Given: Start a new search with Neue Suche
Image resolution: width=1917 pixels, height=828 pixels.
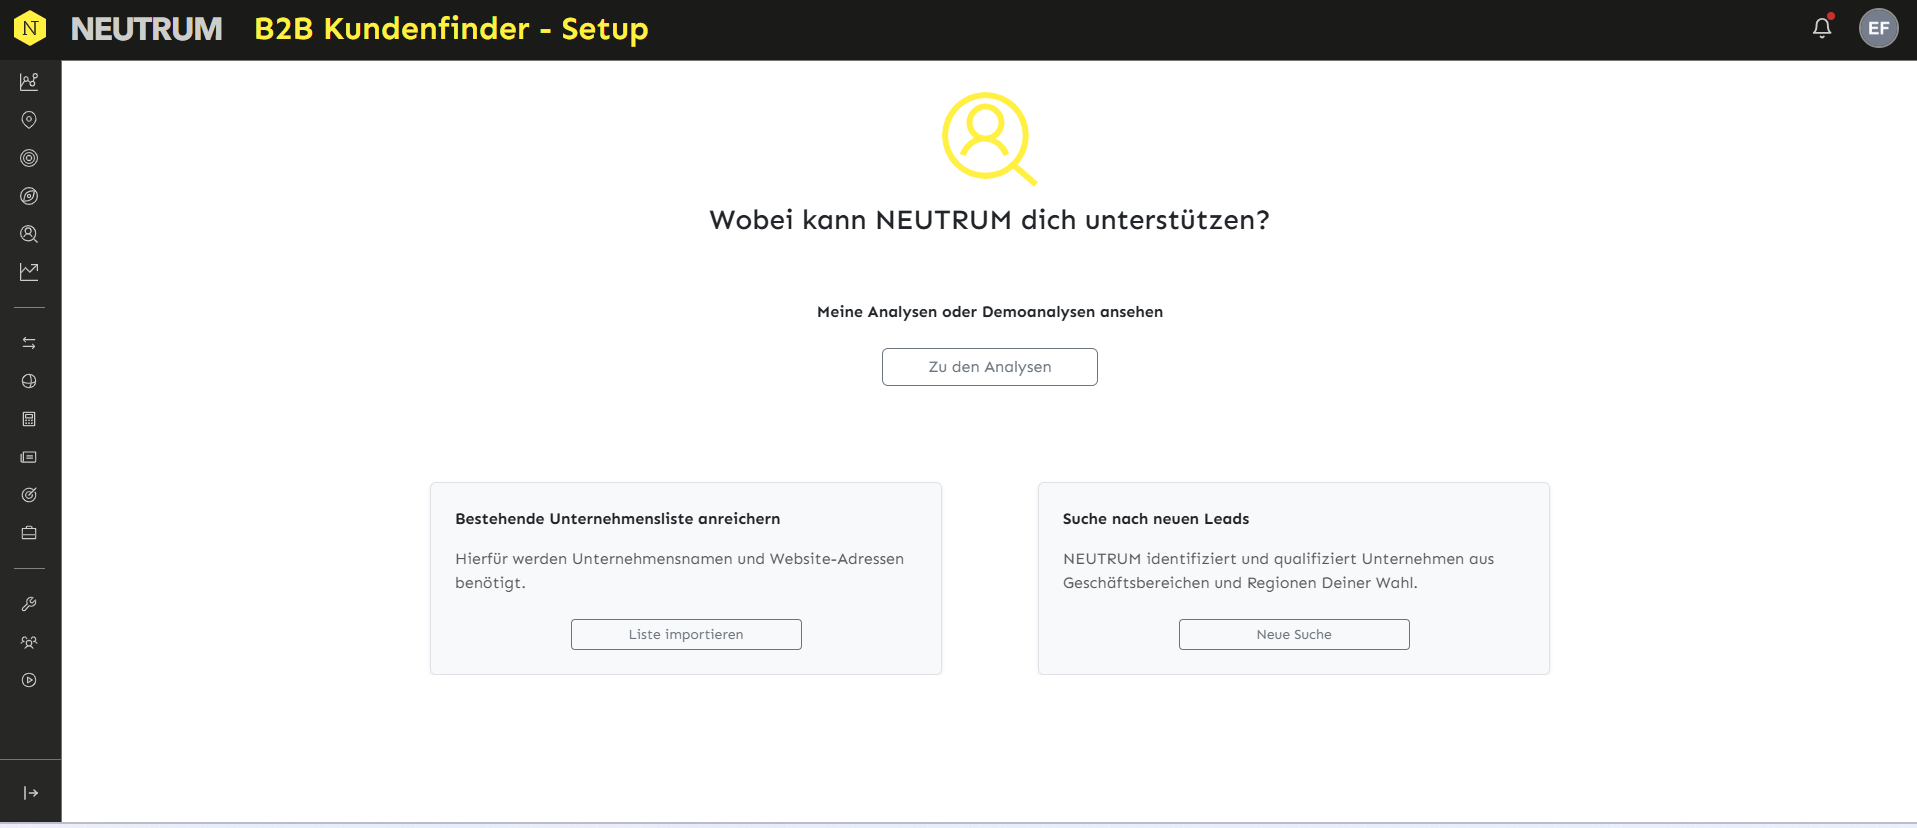Looking at the screenshot, I should pos(1294,634).
